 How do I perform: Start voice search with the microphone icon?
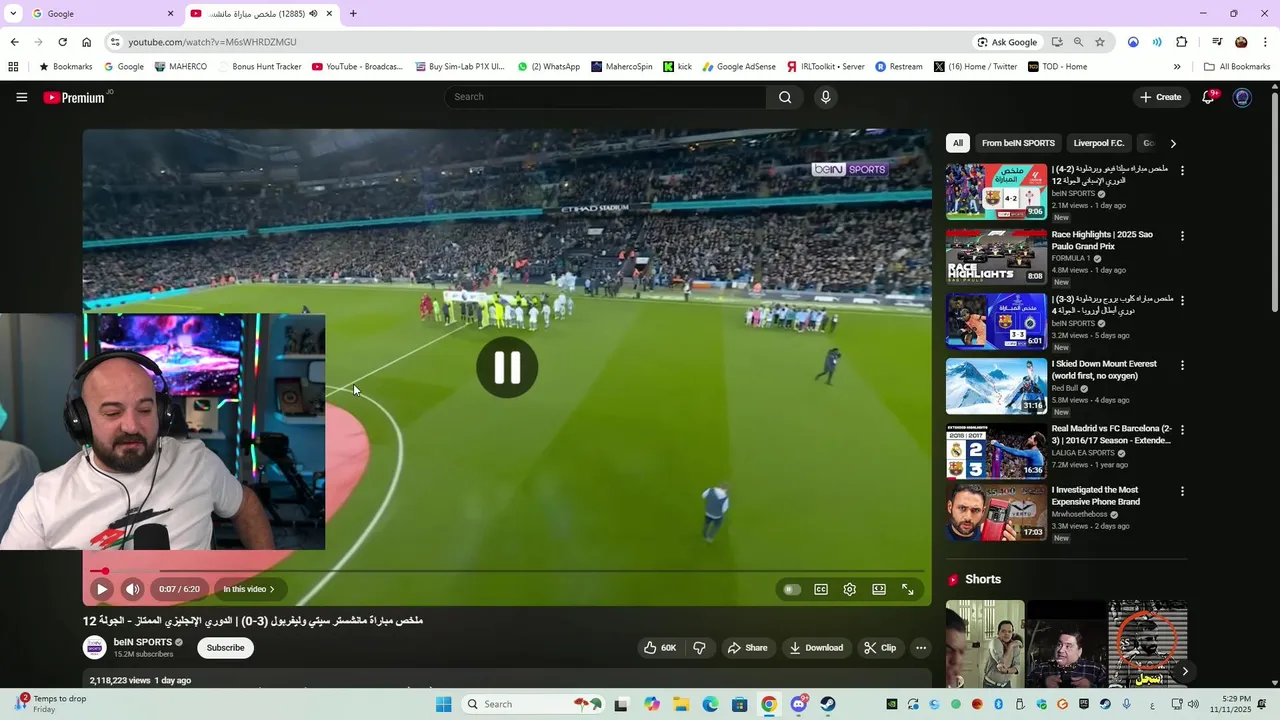(825, 97)
